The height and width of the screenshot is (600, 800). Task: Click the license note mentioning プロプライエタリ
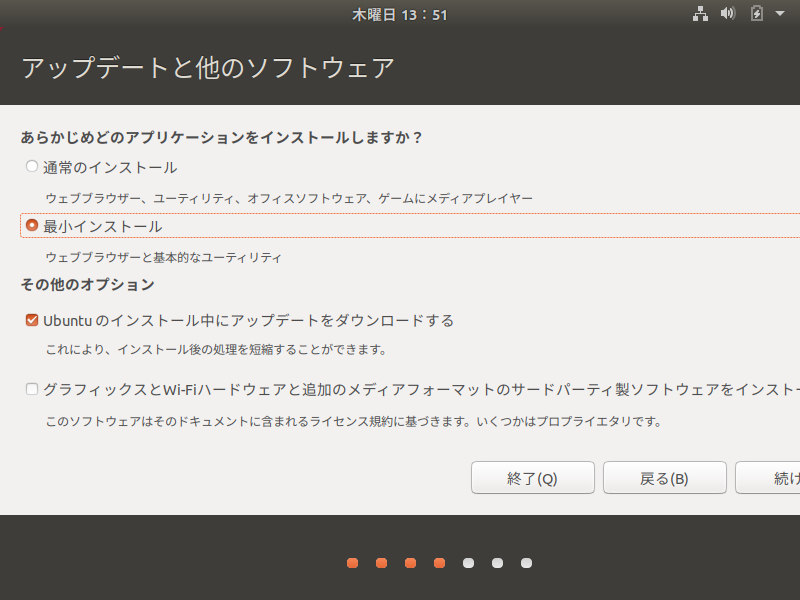click(354, 421)
